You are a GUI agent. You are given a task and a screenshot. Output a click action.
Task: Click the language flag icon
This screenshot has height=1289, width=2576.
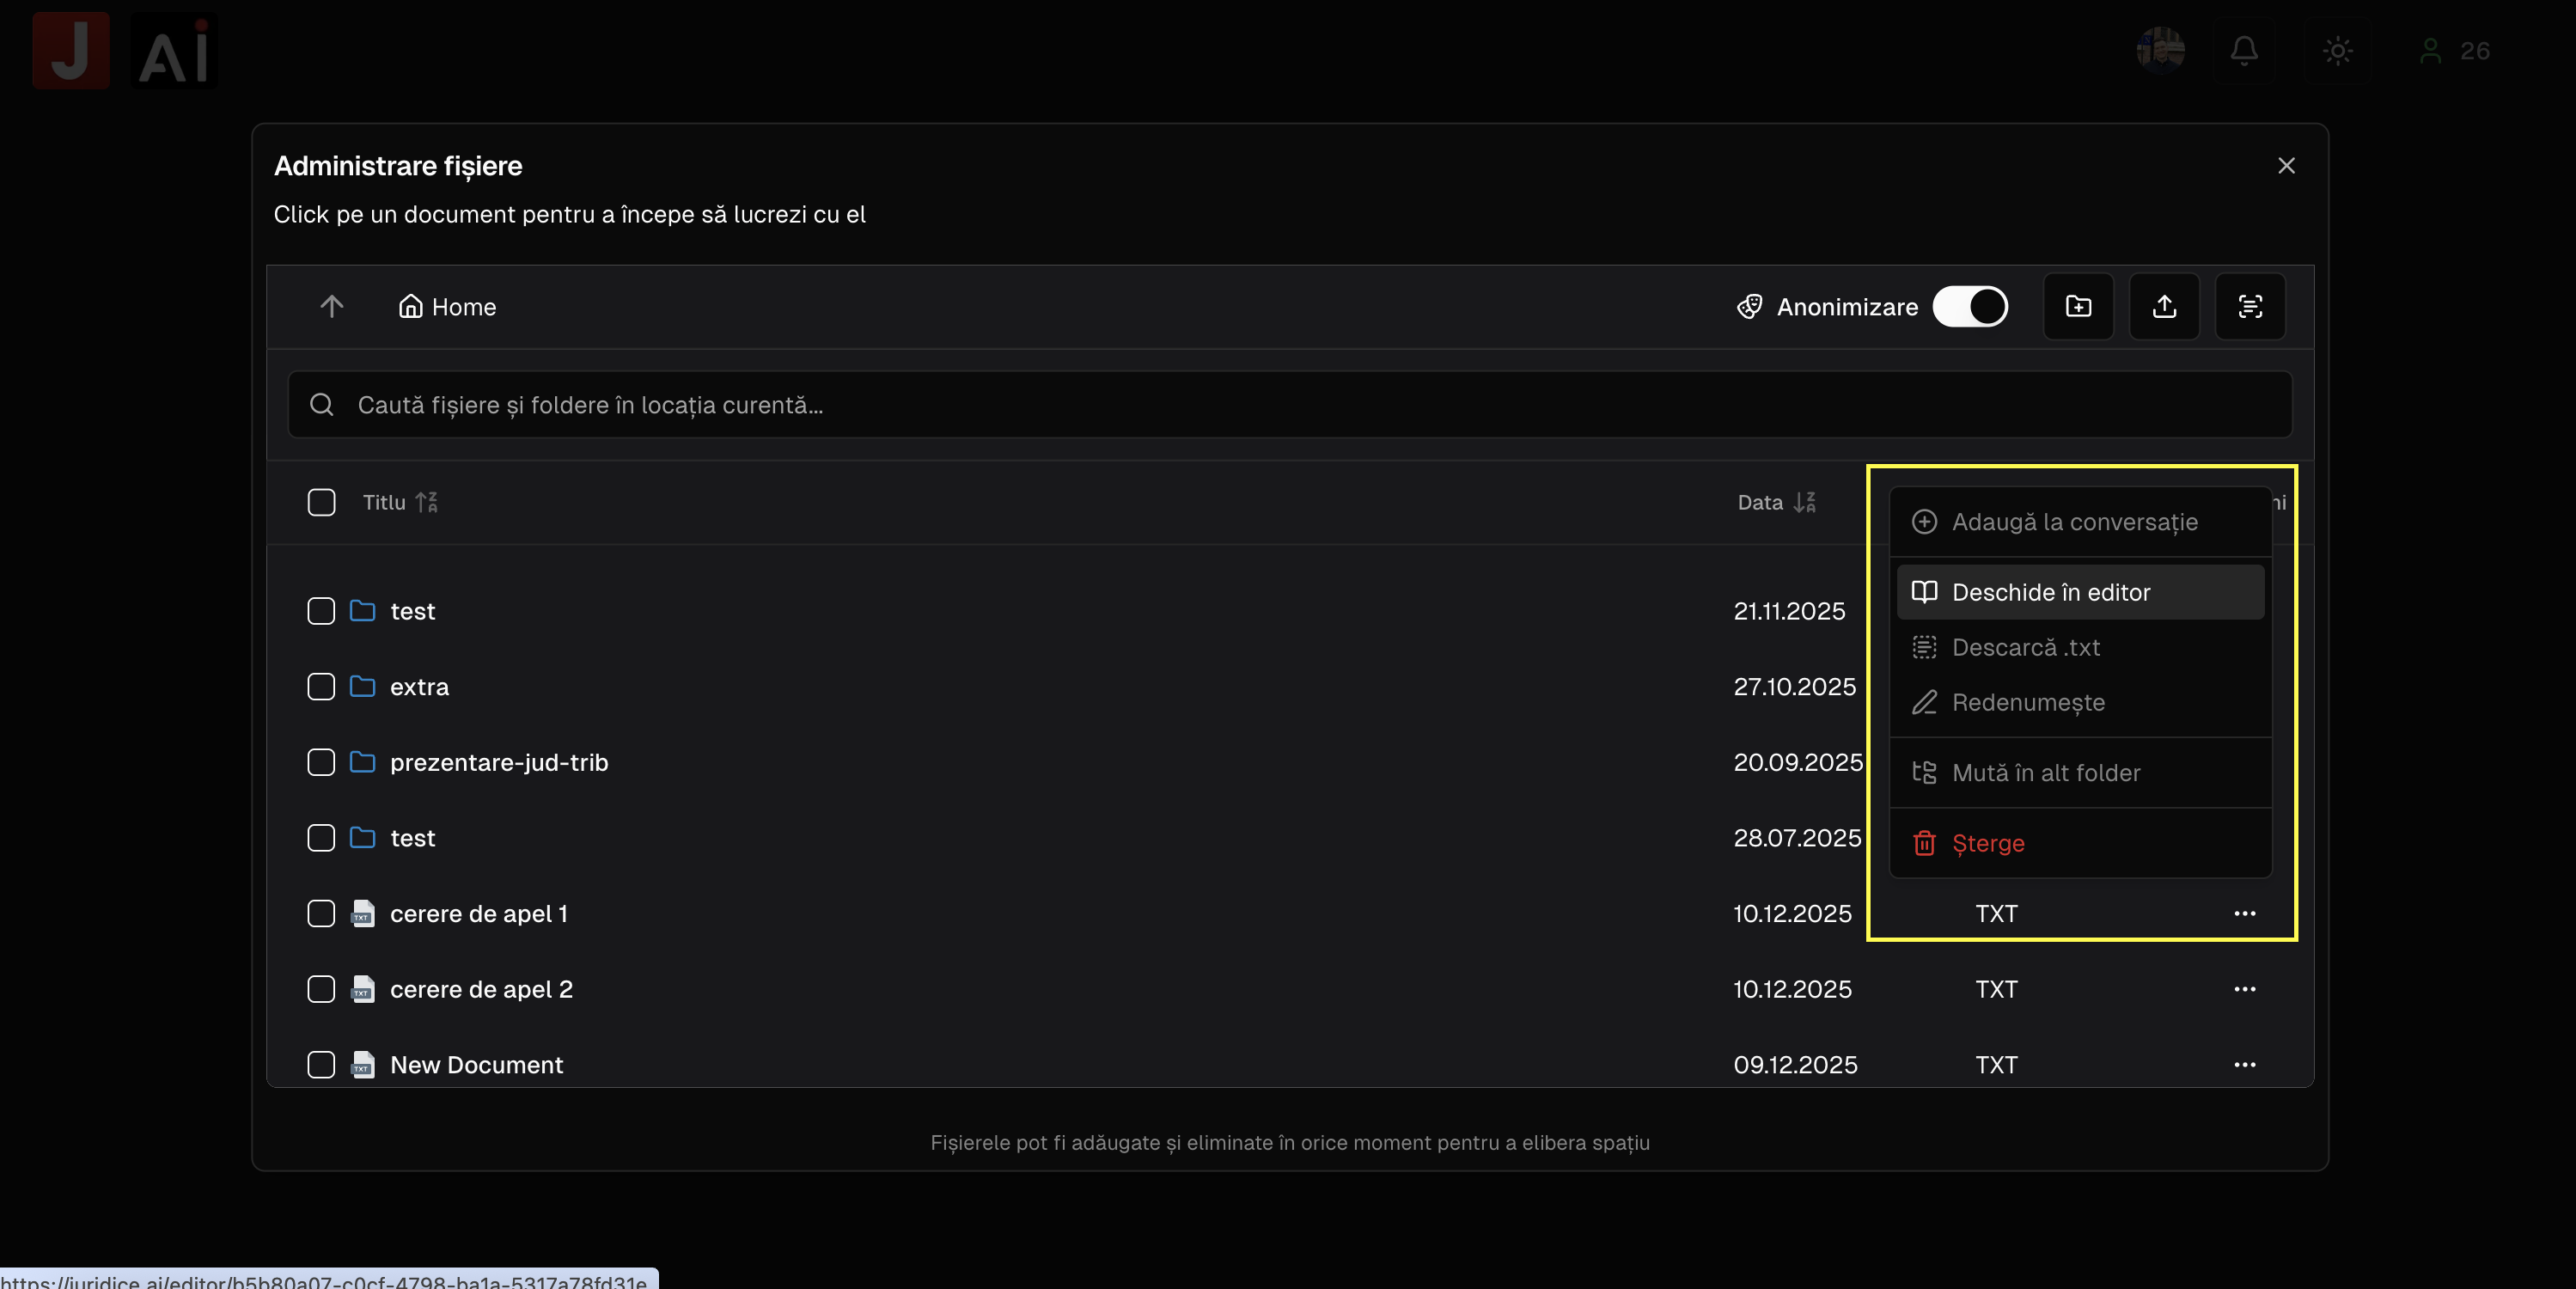pos(2160,50)
